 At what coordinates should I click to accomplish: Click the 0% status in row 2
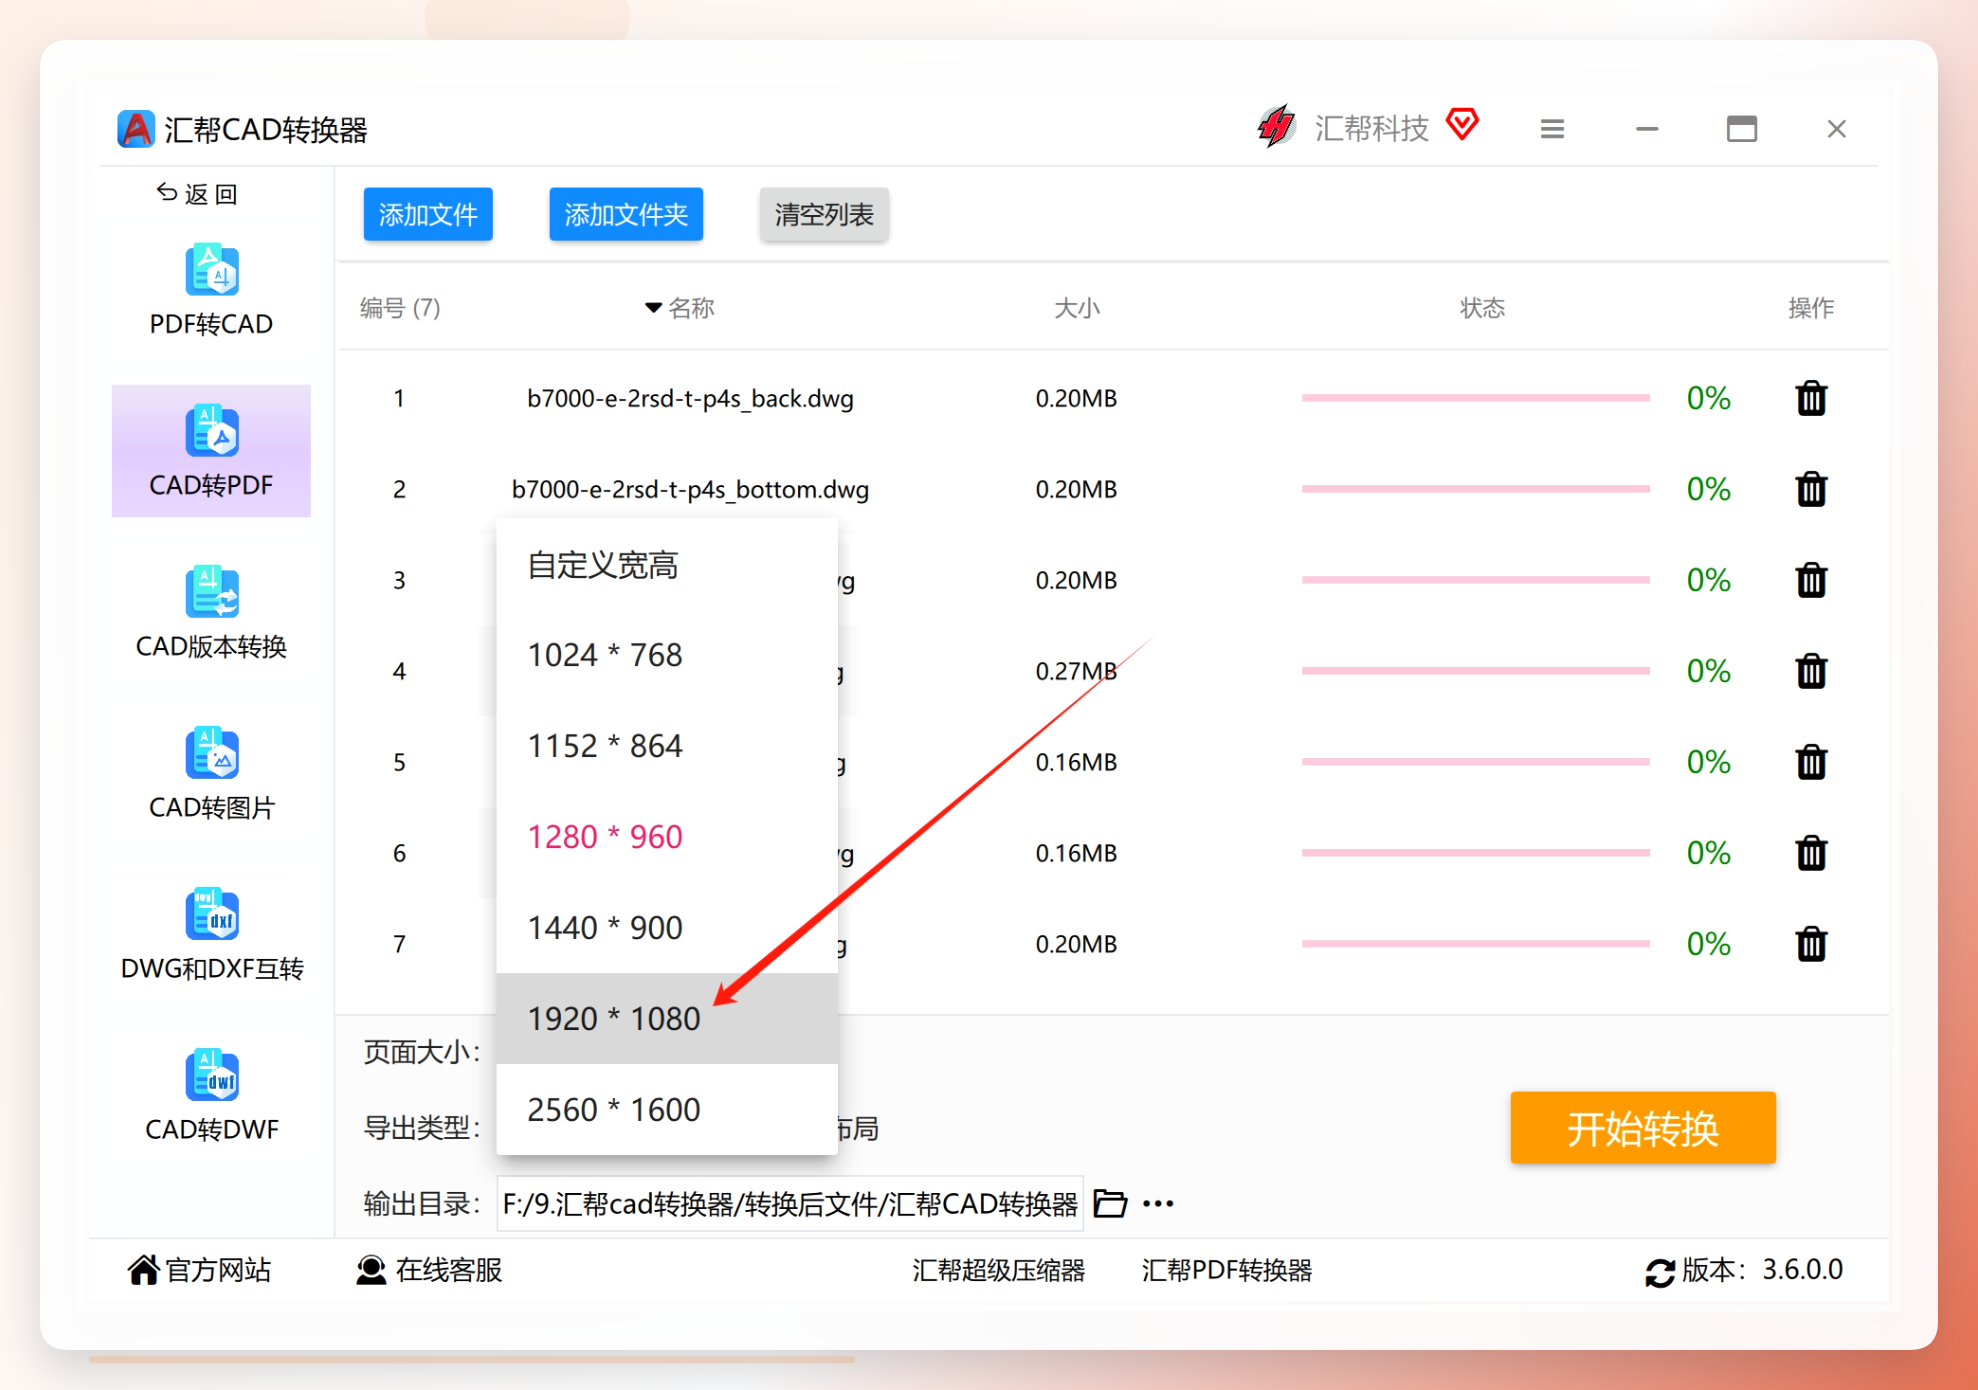pos(1708,489)
